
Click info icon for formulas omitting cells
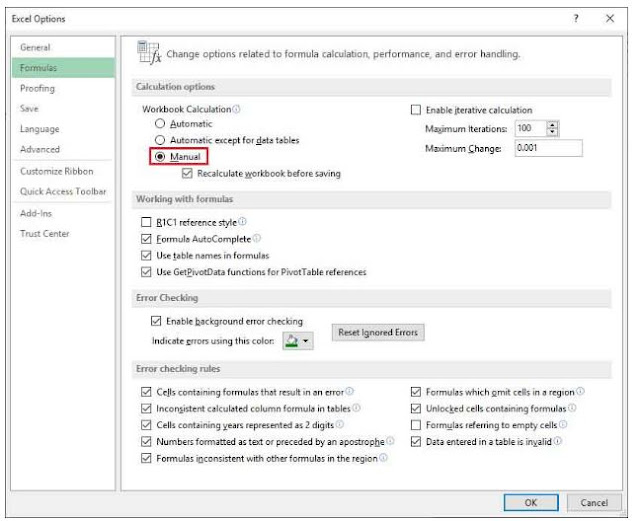point(580,391)
